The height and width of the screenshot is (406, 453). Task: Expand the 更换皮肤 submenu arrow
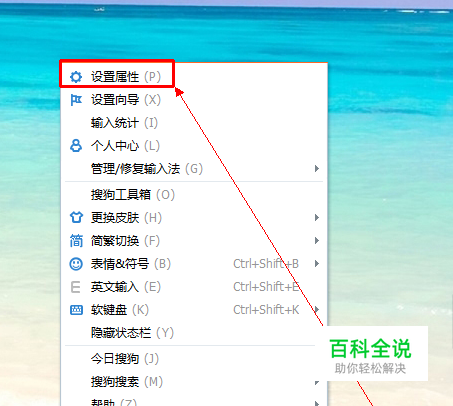[x=317, y=218]
